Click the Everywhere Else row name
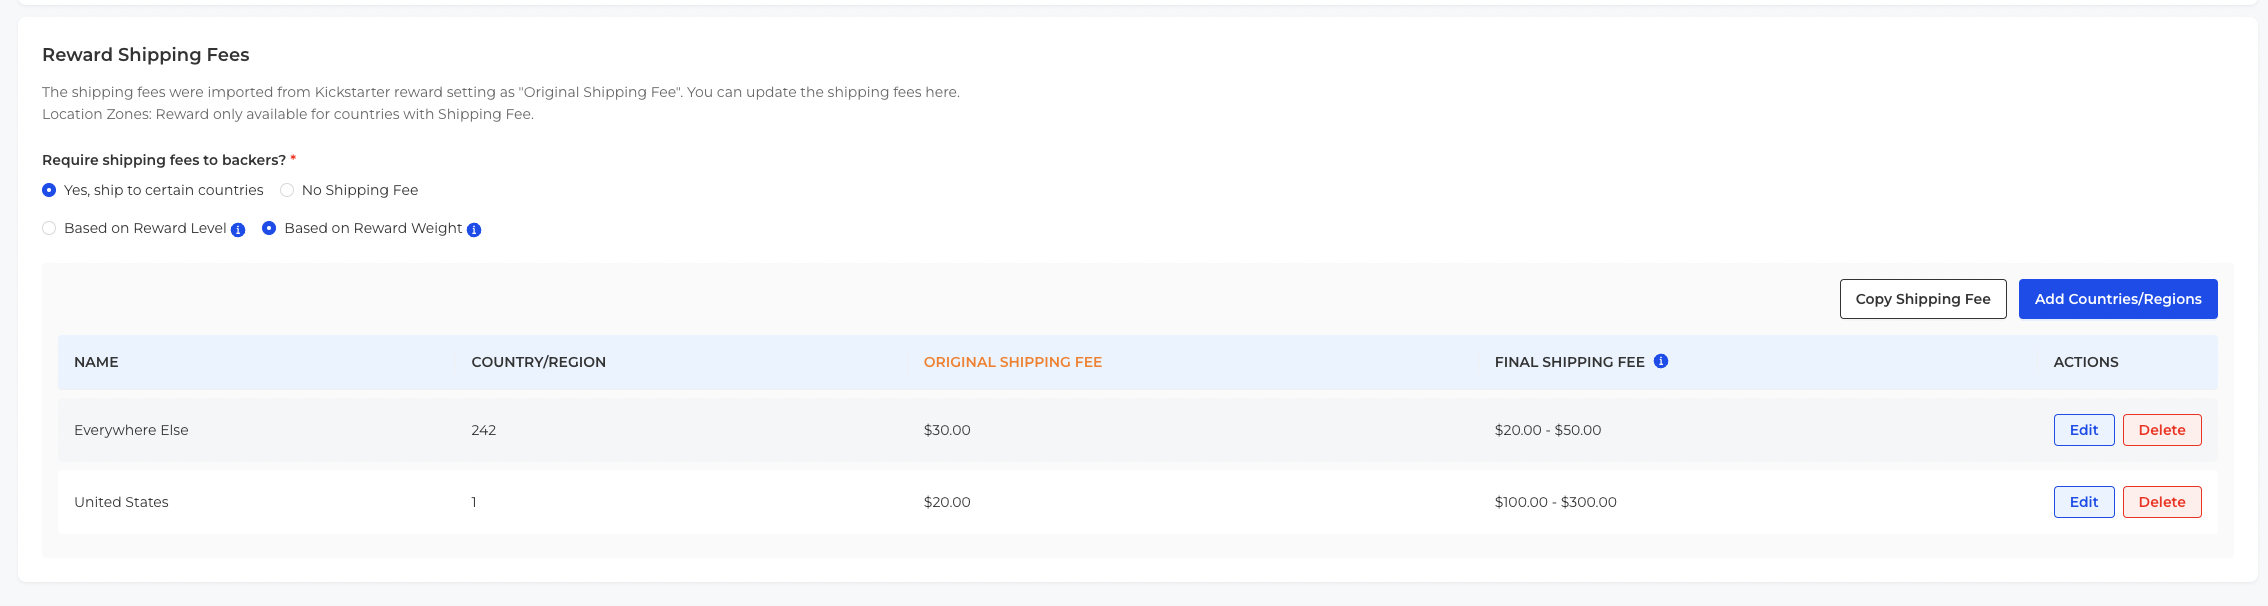Screen dimensions: 2268x606 (x=131, y=430)
